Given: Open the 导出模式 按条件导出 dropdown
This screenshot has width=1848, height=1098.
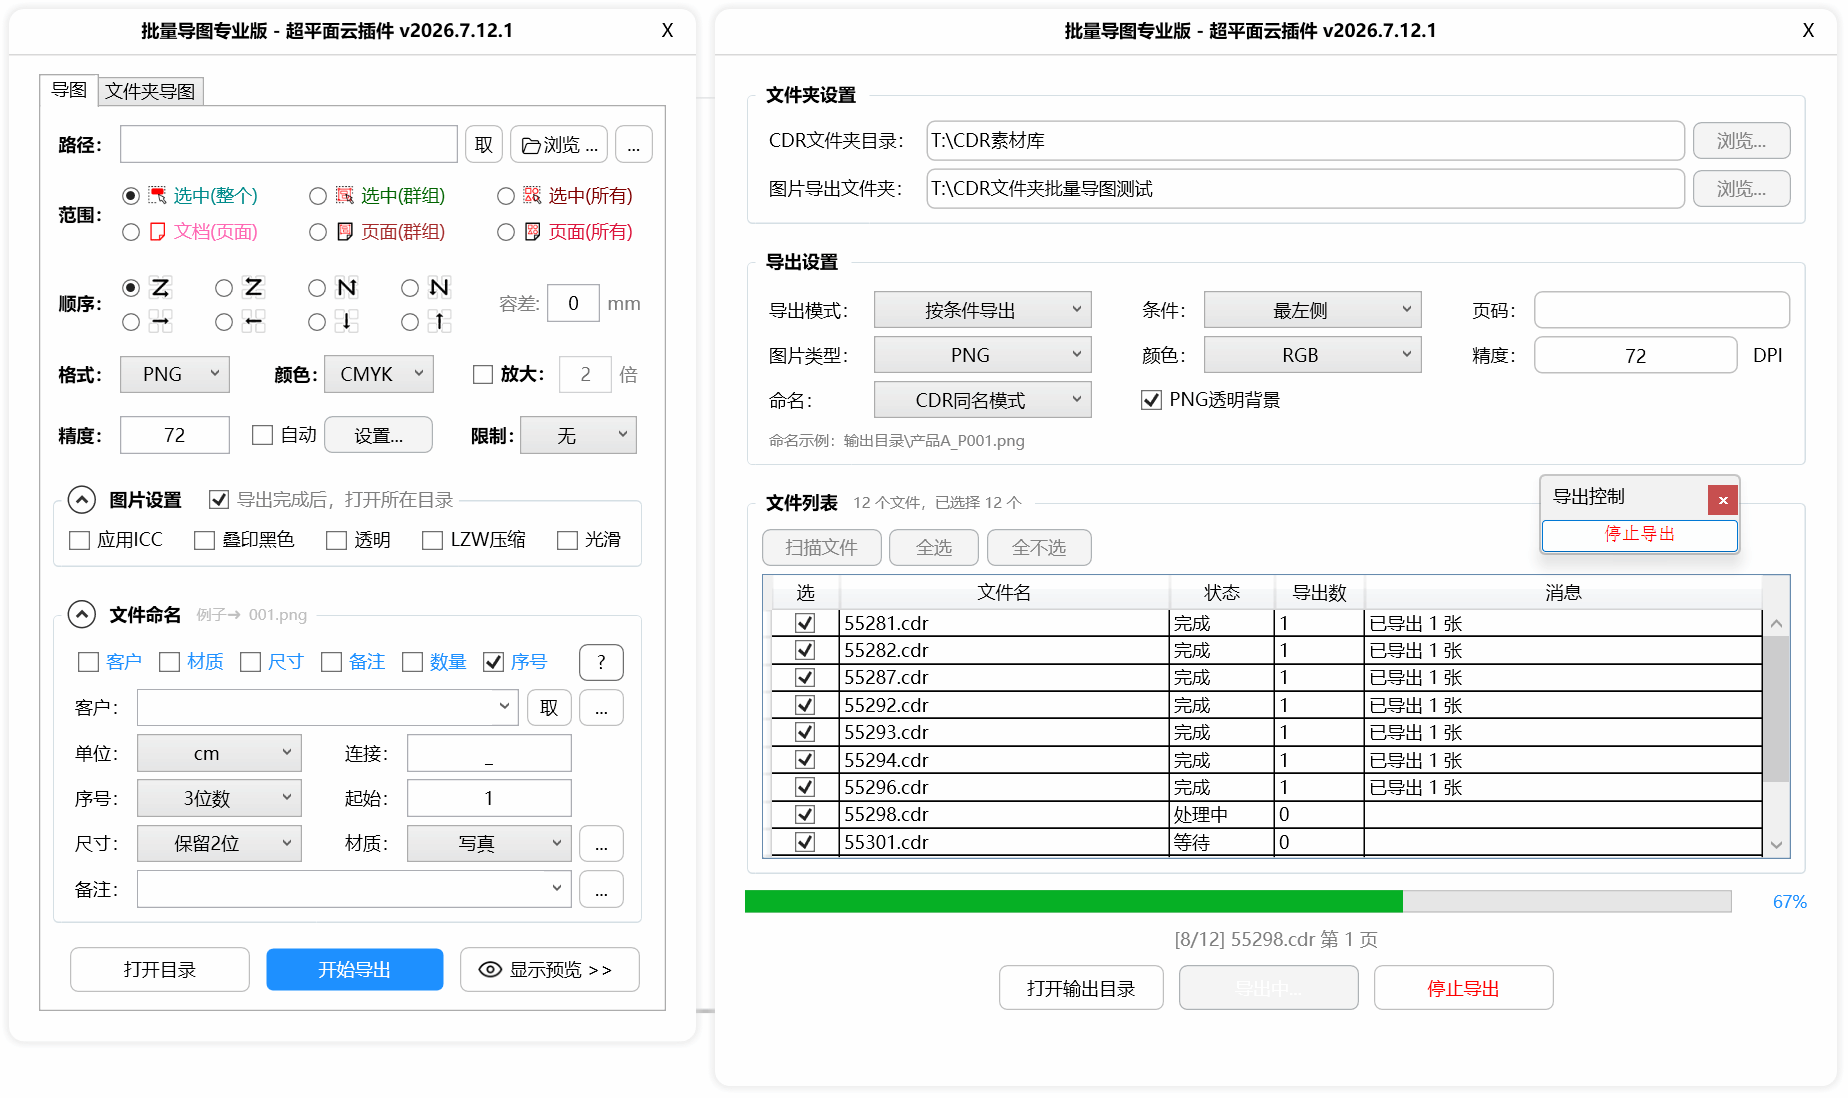Looking at the screenshot, I should pos(983,310).
